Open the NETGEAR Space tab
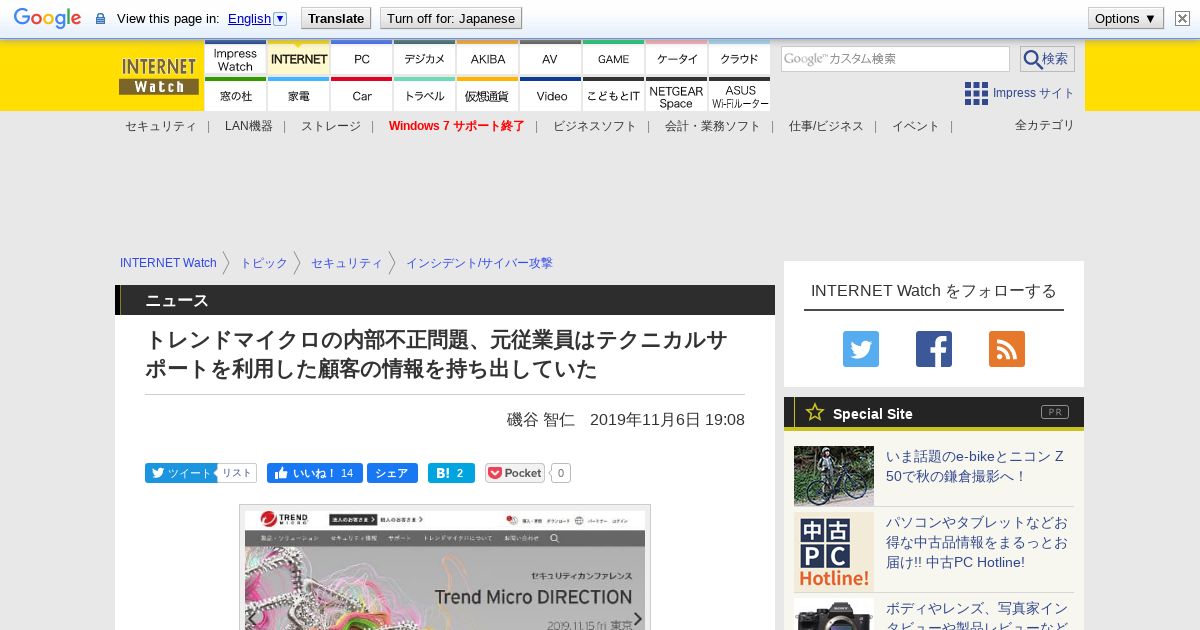Image resolution: width=1200 pixels, height=630 pixels. pos(676,95)
